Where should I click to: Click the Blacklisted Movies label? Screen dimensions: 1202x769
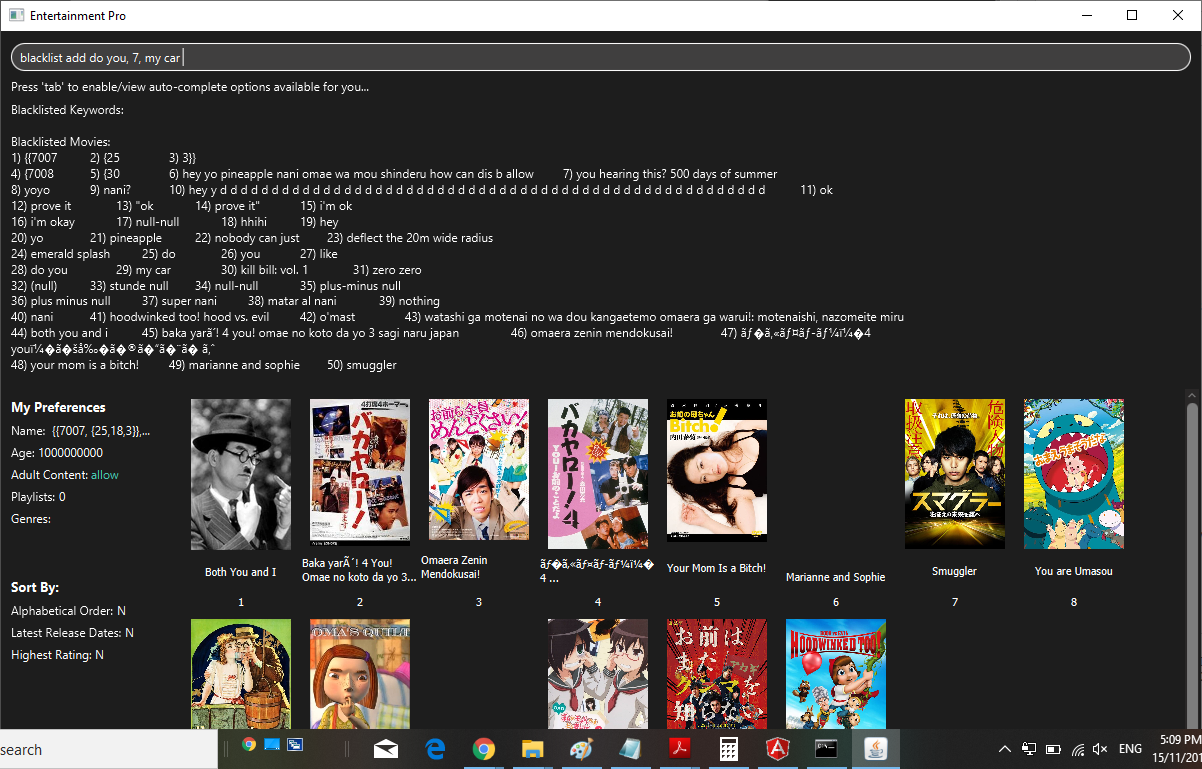pyautogui.click(x=61, y=142)
